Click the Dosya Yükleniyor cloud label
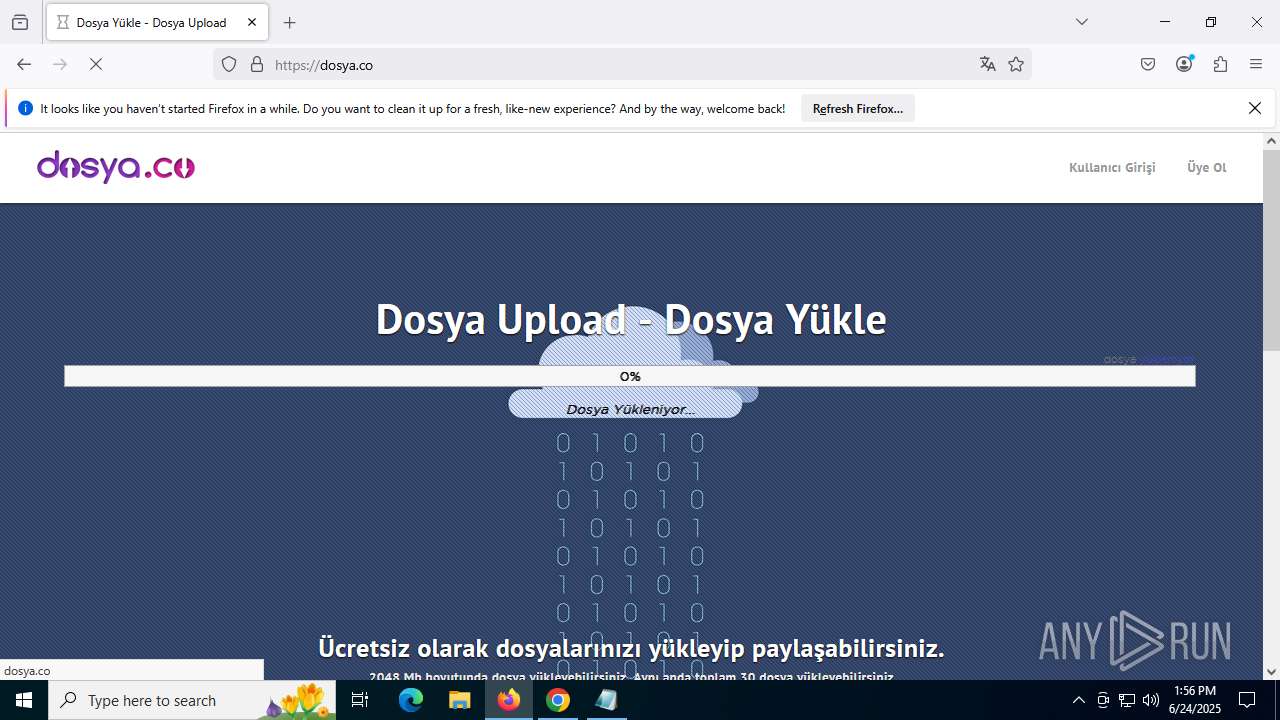The width and height of the screenshot is (1280, 720). coord(630,409)
